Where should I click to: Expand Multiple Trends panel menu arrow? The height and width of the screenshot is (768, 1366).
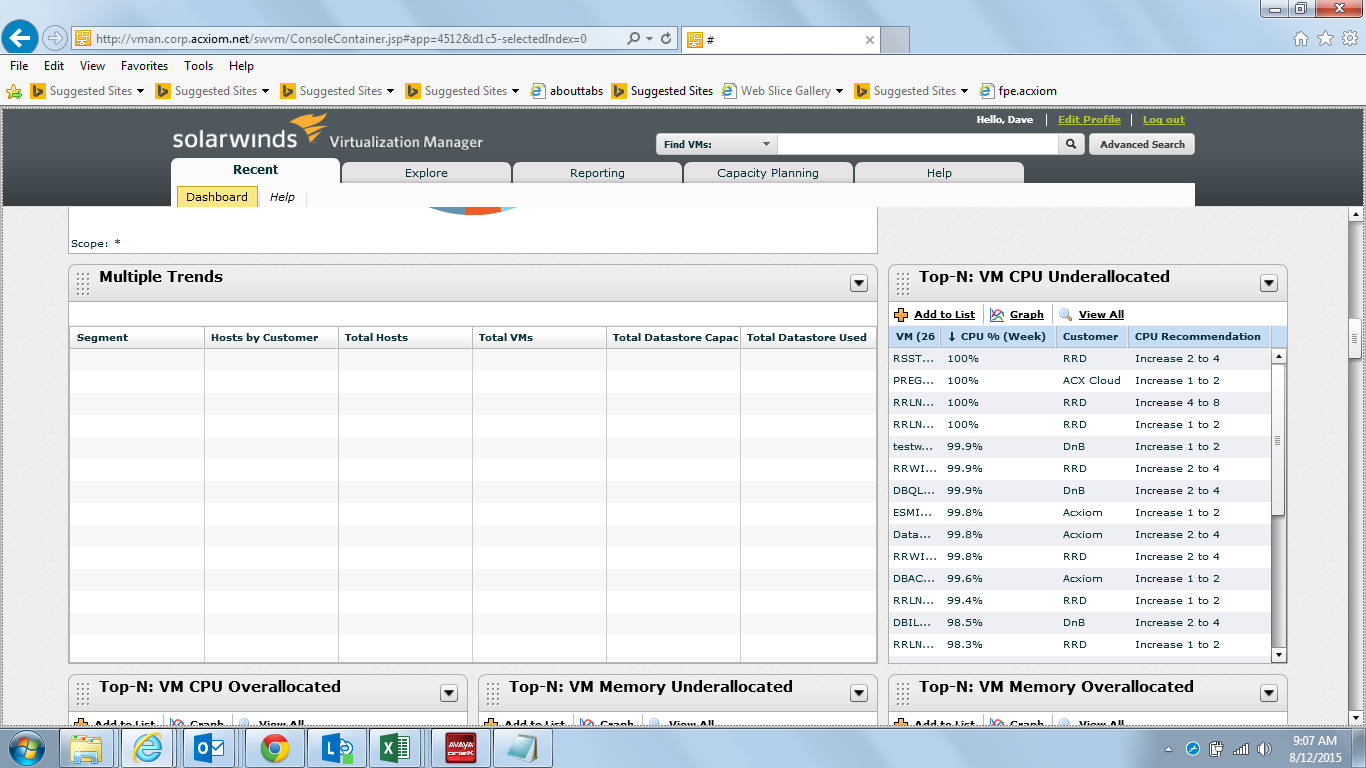[x=859, y=283]
